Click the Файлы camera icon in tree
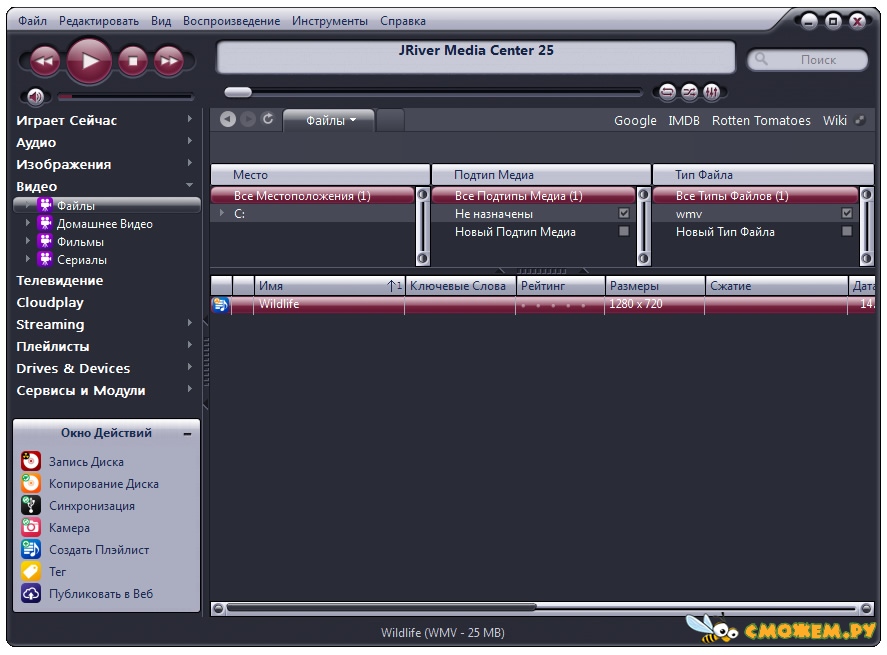The width and height of the screenshot is (887, 655). point(45,205)
